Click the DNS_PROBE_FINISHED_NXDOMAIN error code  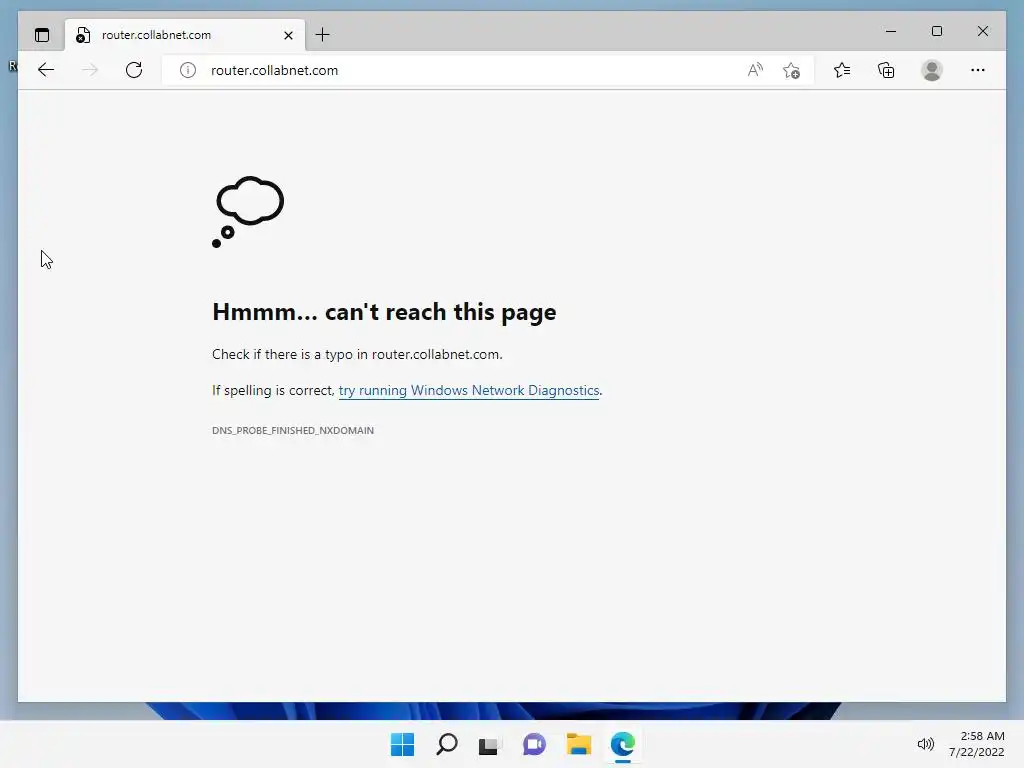293,430
